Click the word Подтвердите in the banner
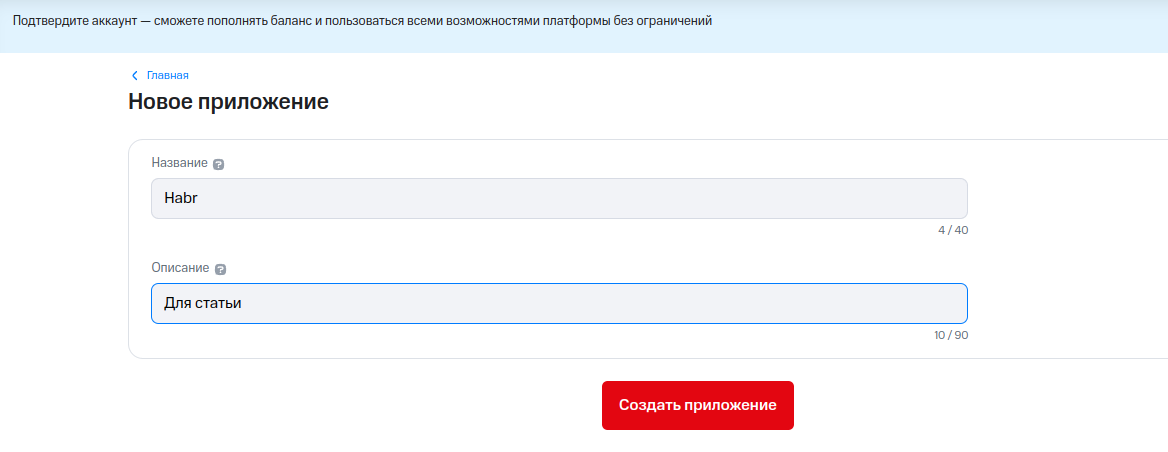This screenshot has height=452, width=1168. tap(45, 21)
